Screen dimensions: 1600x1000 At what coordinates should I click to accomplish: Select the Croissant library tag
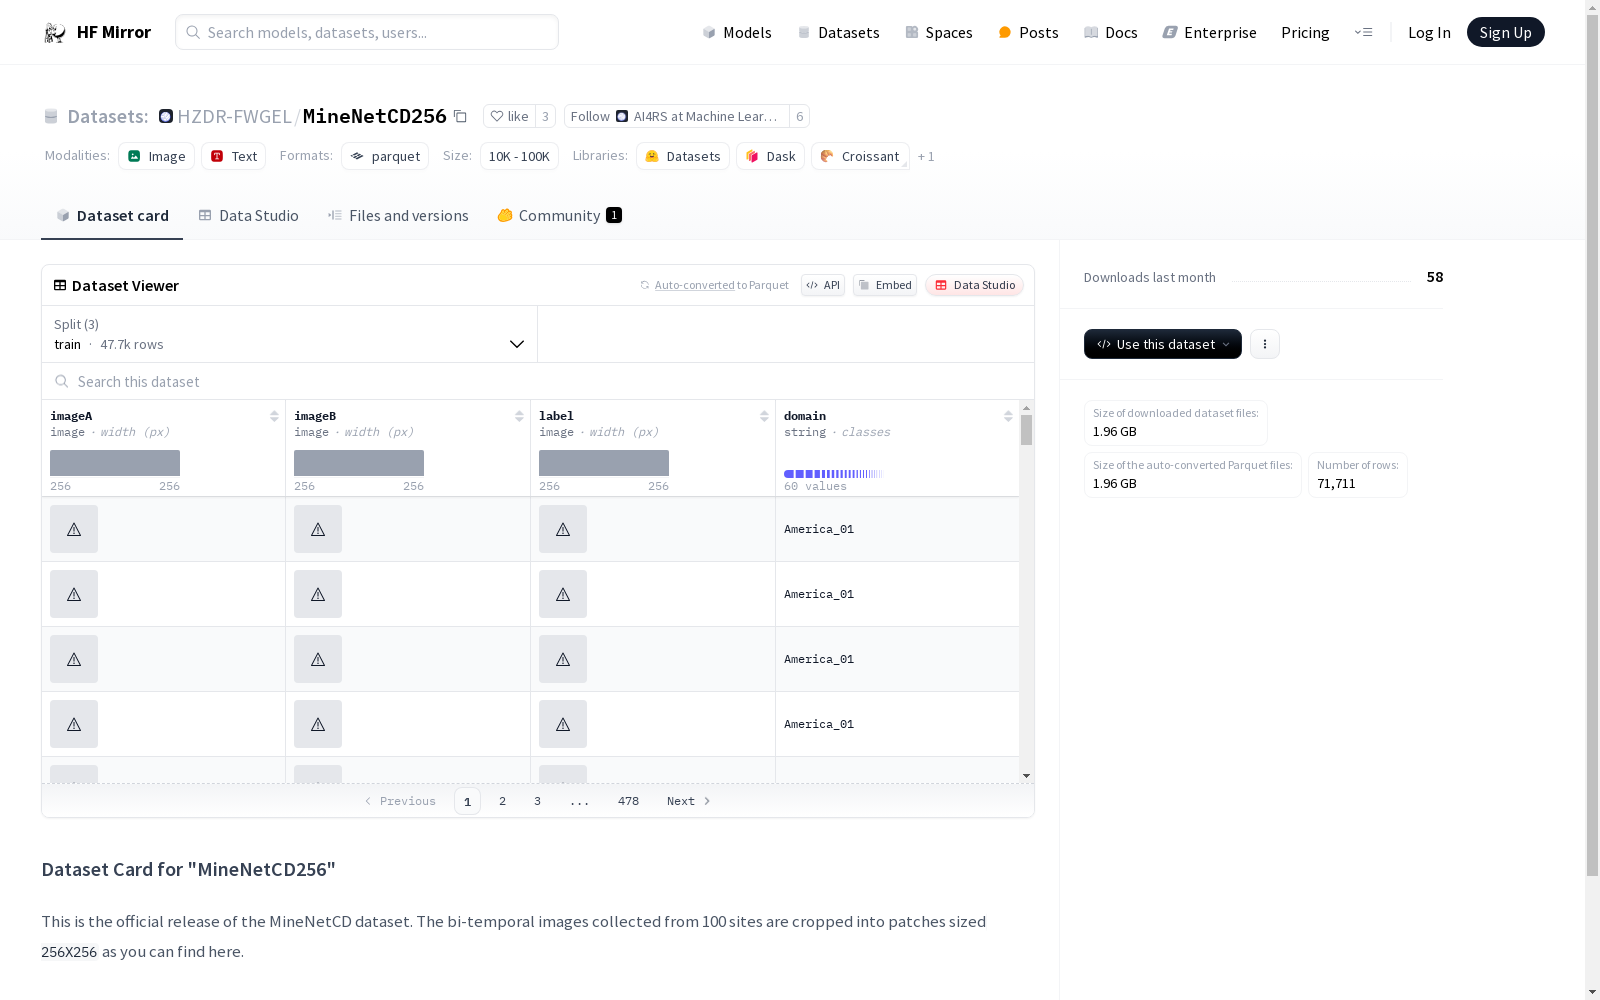(860, 156)
